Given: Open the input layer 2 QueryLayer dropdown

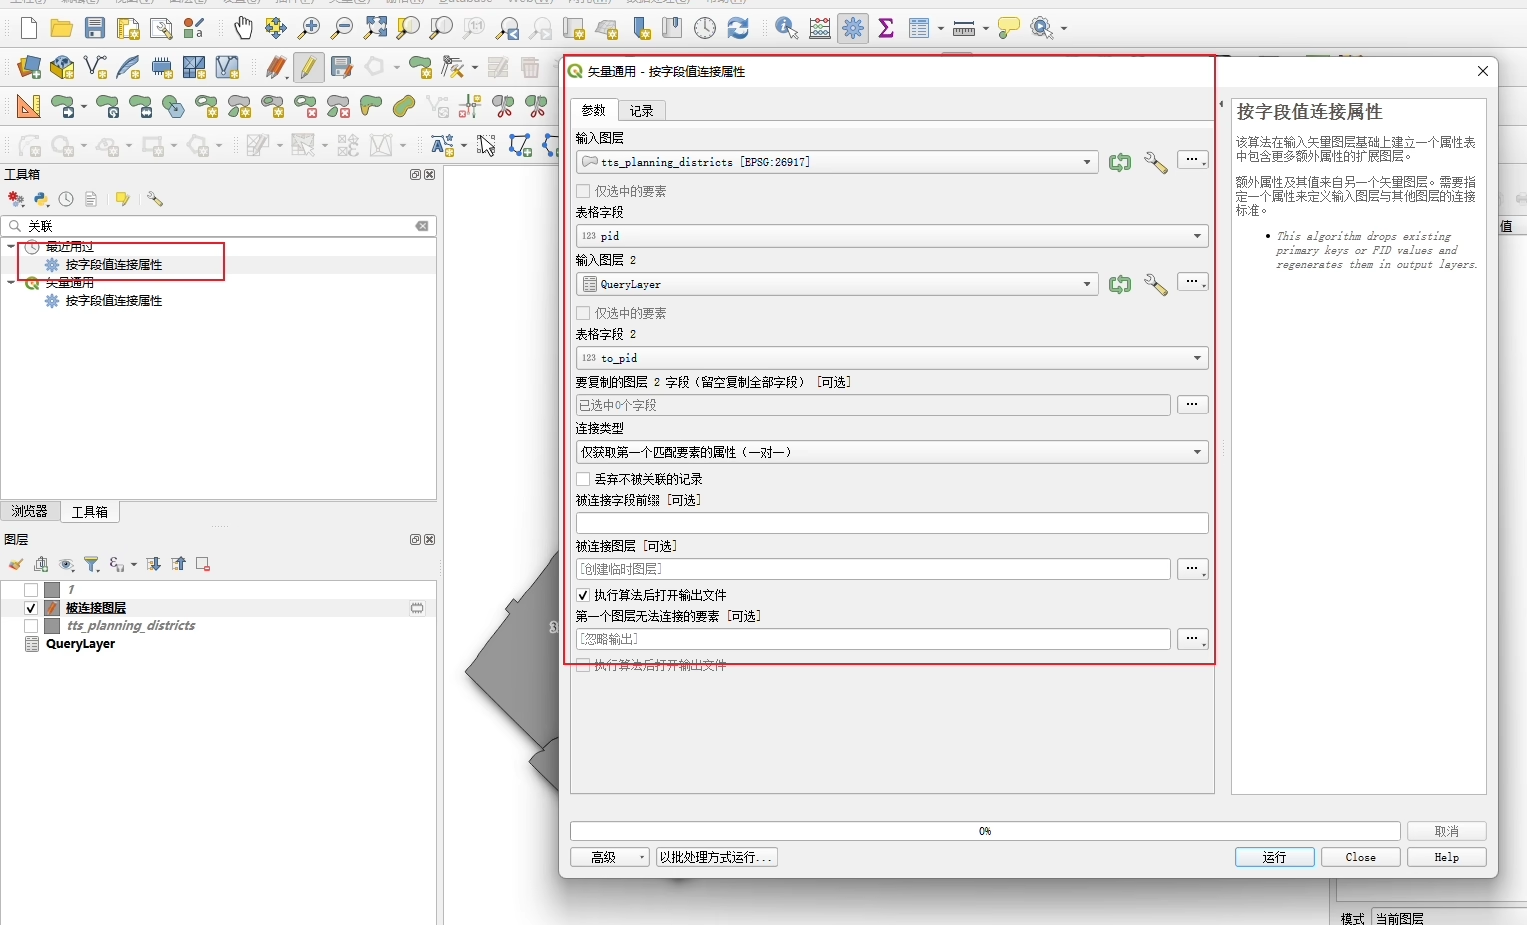Looking at the screenshot, I should point(837,284).
